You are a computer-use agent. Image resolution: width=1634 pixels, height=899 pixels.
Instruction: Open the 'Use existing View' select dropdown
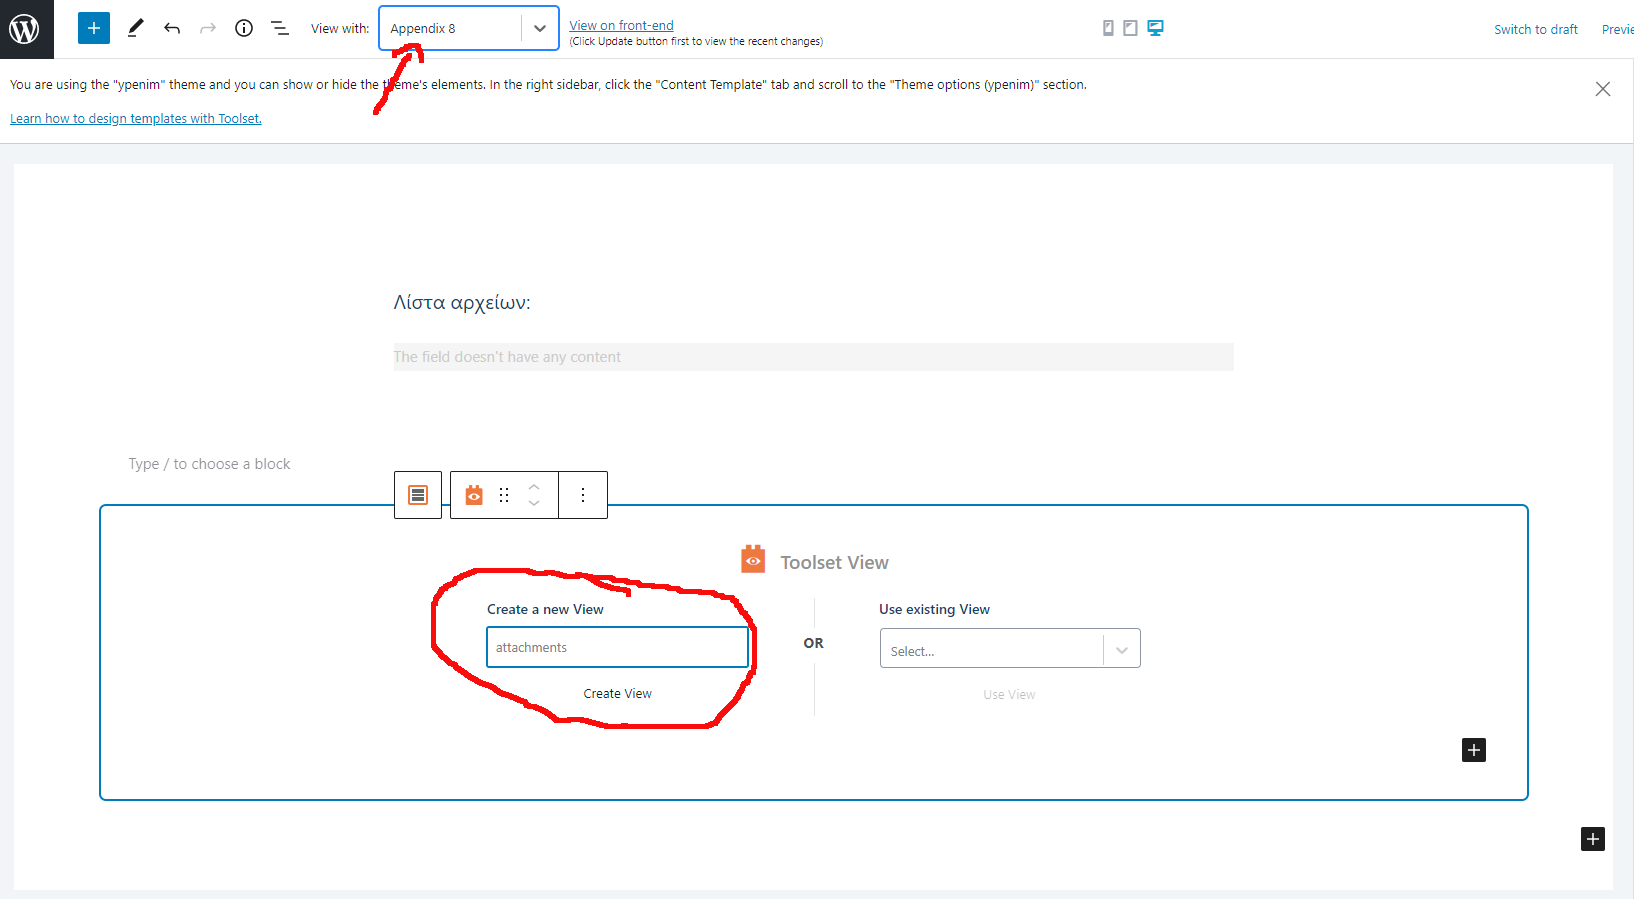pyautogui.click(x=1009, y=649)
